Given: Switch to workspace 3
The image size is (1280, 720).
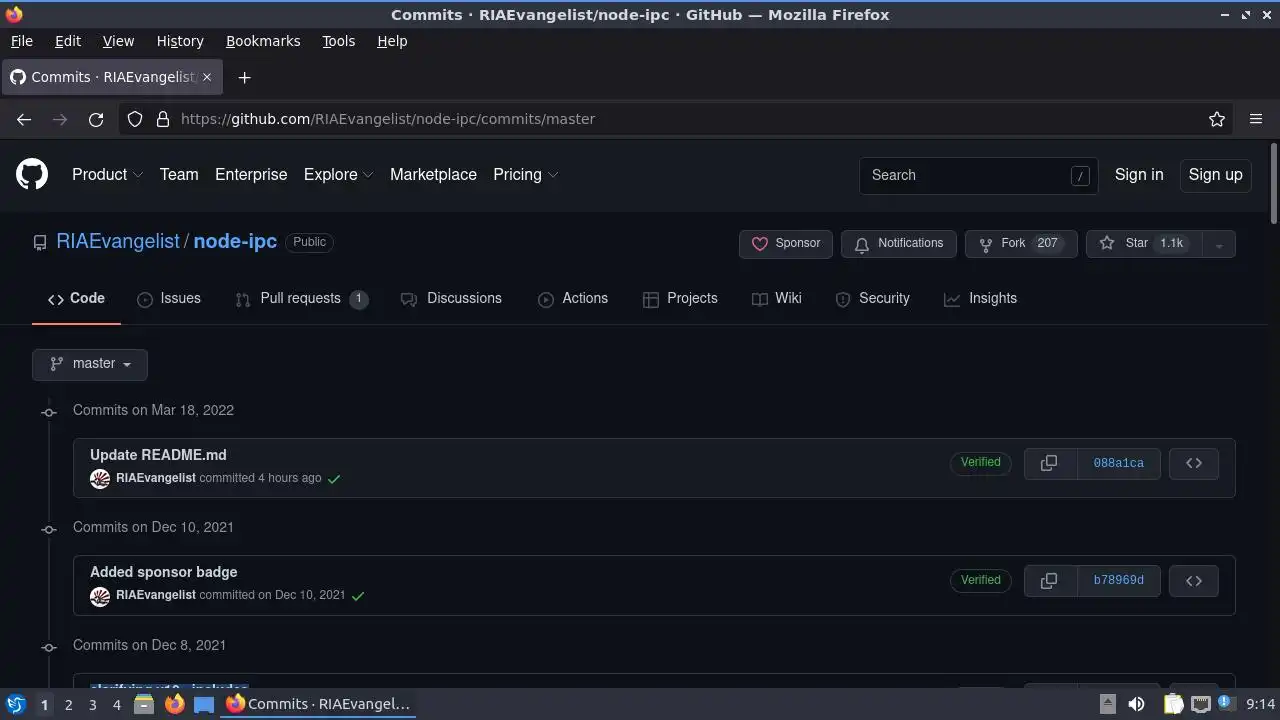Looking at the screenshot, I should pyautogui.click(x=92, y=704).
